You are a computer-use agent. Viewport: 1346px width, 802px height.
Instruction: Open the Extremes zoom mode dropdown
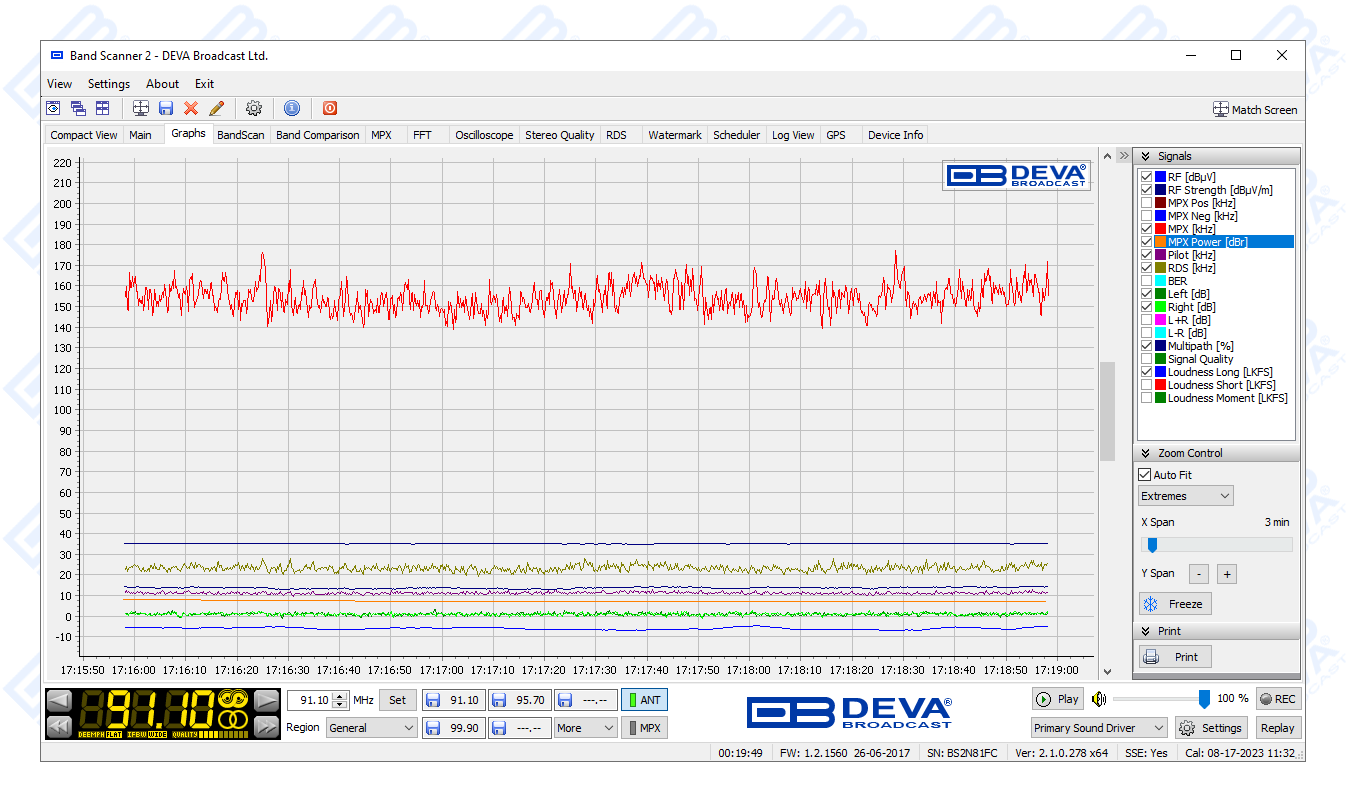tap(1186, 496)
